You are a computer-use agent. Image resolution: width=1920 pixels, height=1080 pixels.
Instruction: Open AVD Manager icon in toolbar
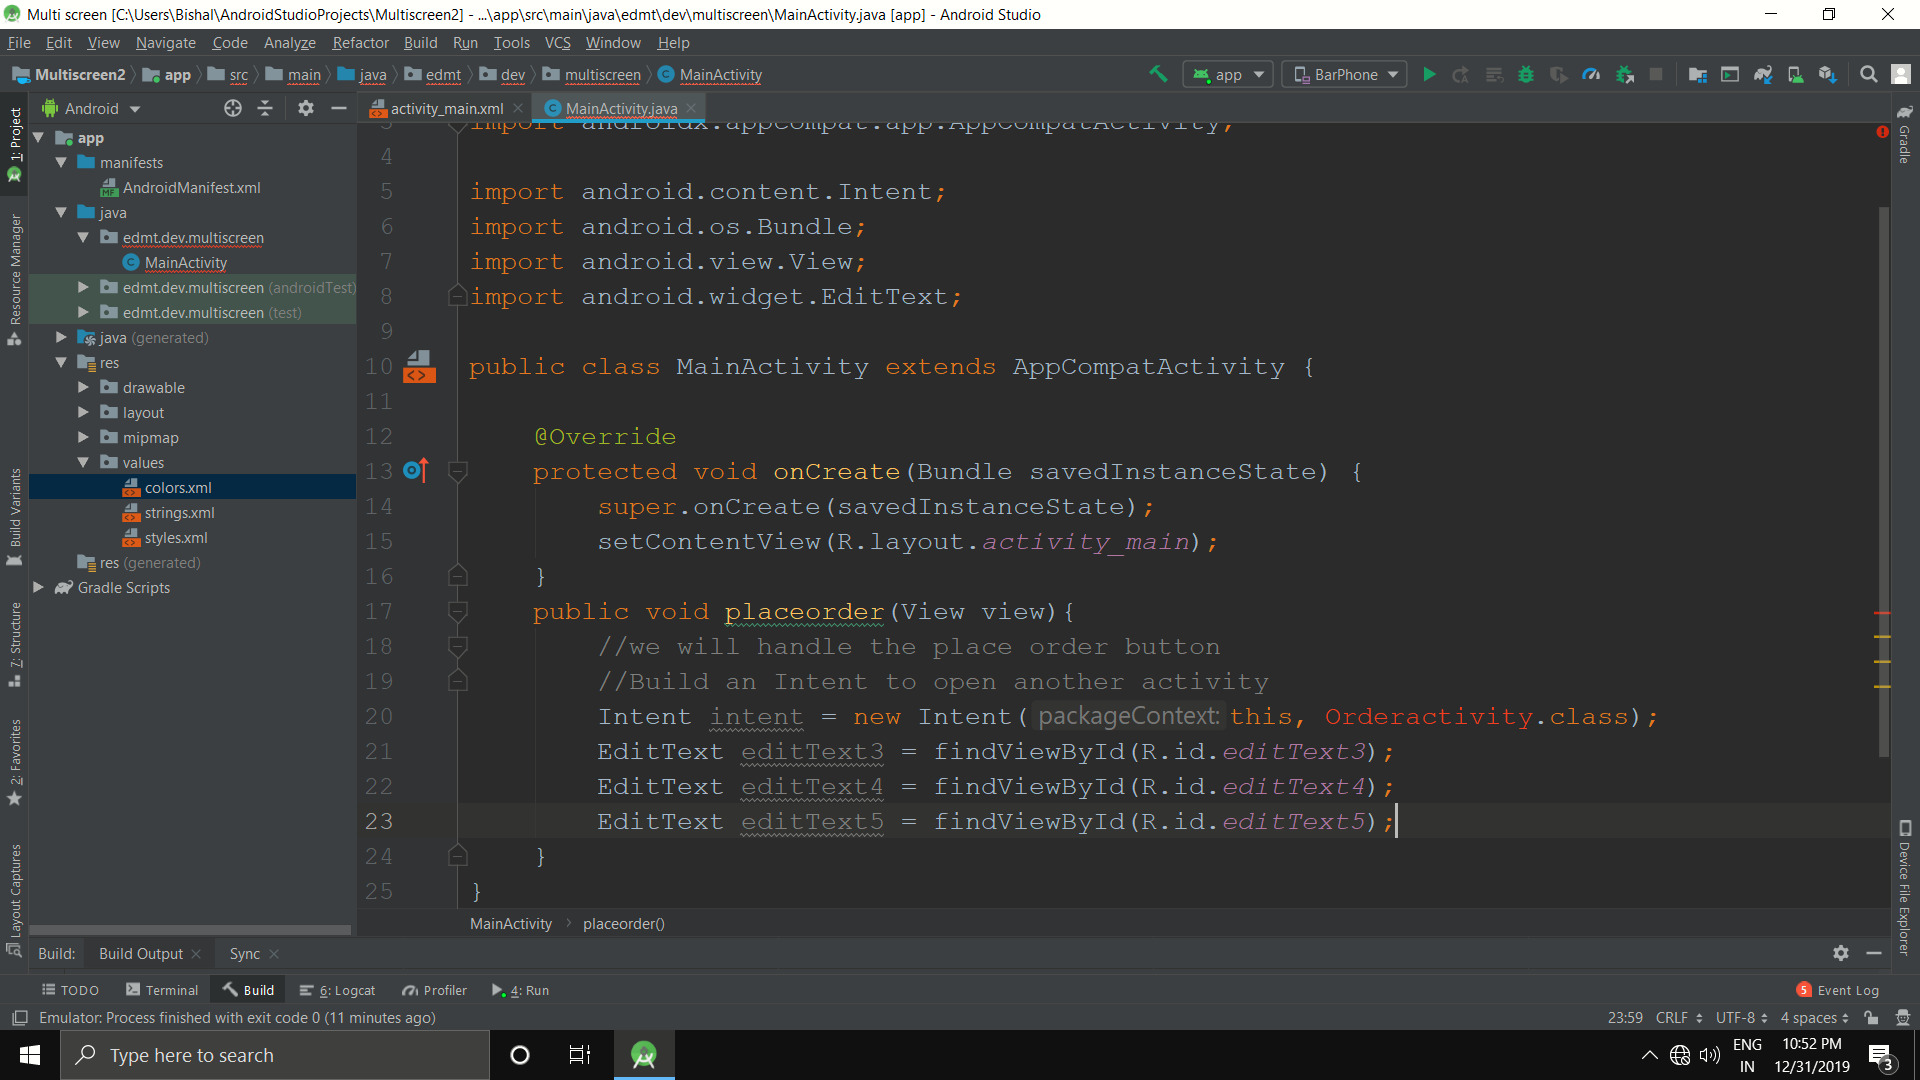click(x=1796, y=74)
